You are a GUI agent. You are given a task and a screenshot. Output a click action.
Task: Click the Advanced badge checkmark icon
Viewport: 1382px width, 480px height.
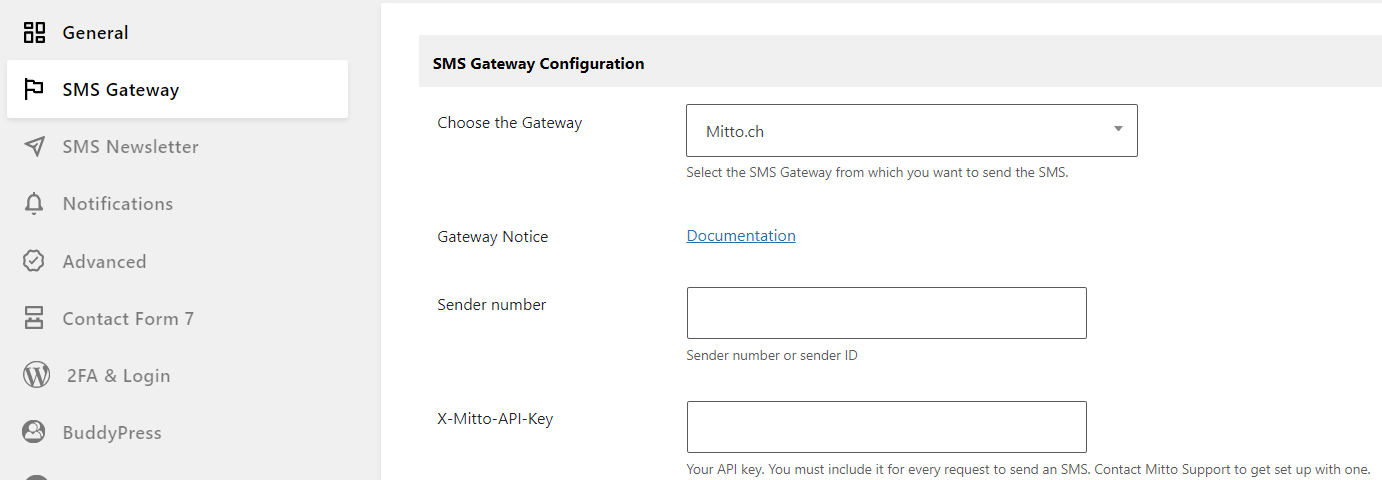pyautogui.click(x=34, y=261)
